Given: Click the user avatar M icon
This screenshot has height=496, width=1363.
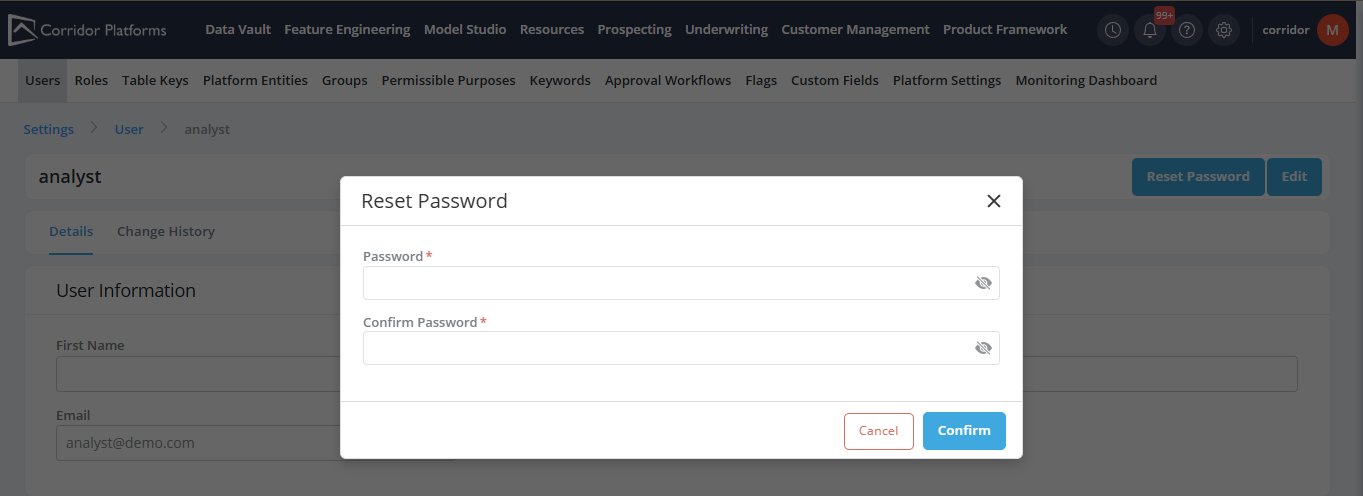Looking at the screenshot, I should click(x=1332, y=30).
